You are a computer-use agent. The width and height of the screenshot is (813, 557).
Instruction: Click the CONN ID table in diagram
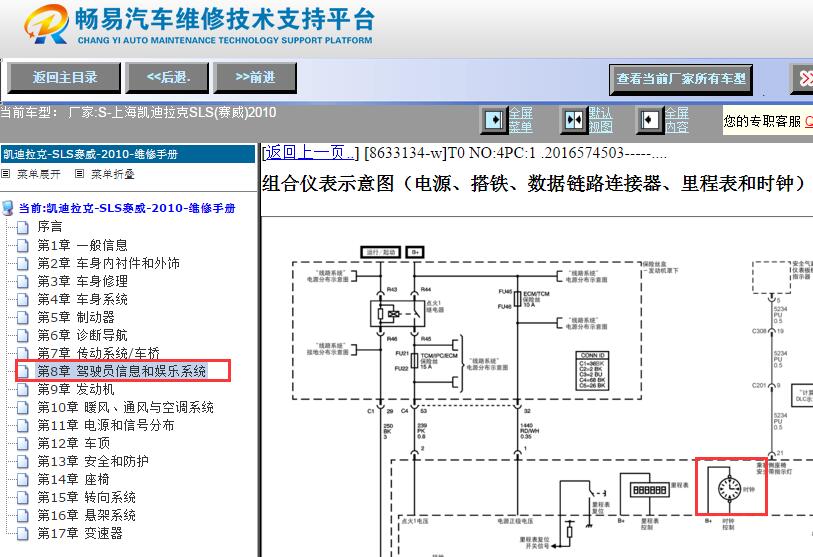tap(592, 371)
